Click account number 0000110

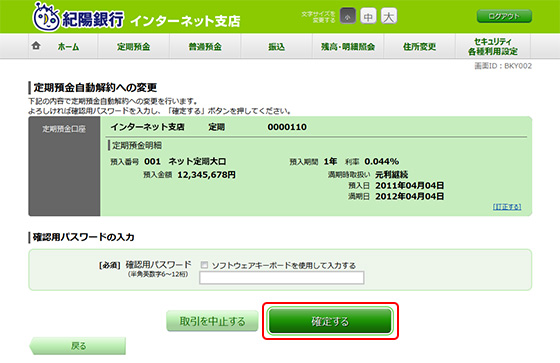click(287, 127)
